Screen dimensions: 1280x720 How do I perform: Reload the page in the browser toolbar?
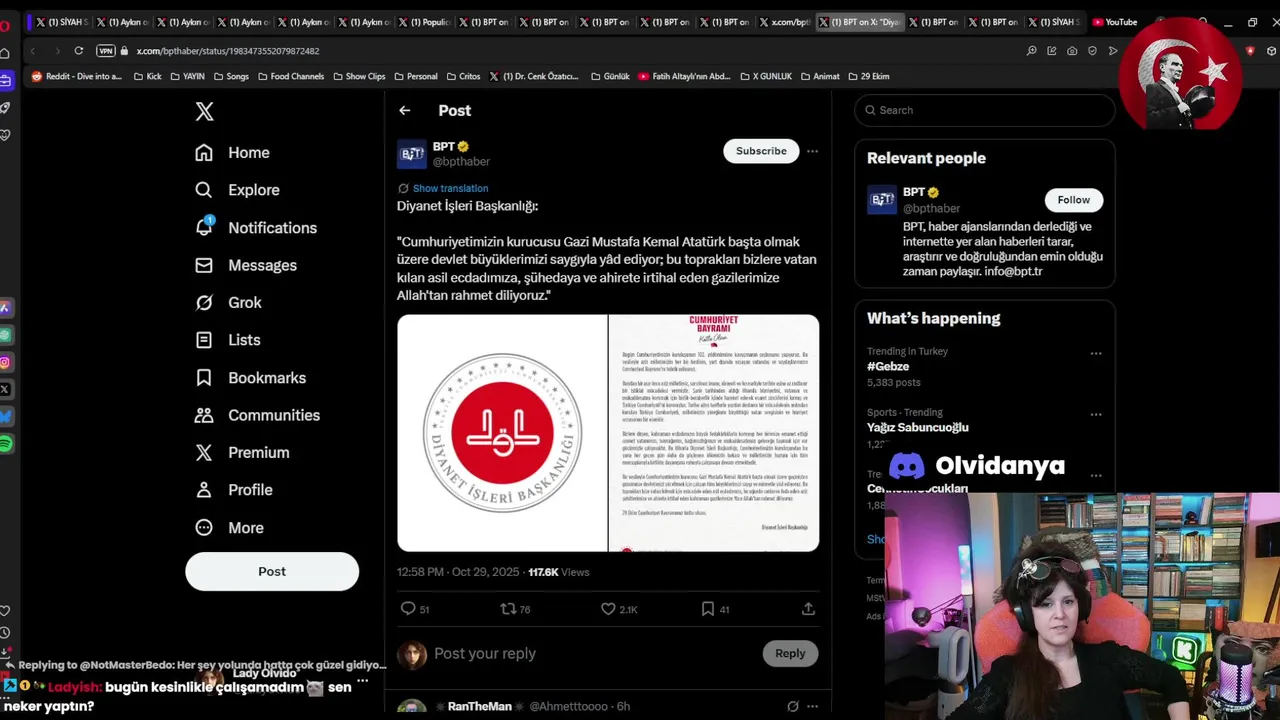pyautogui.click(x=78, y=51)
